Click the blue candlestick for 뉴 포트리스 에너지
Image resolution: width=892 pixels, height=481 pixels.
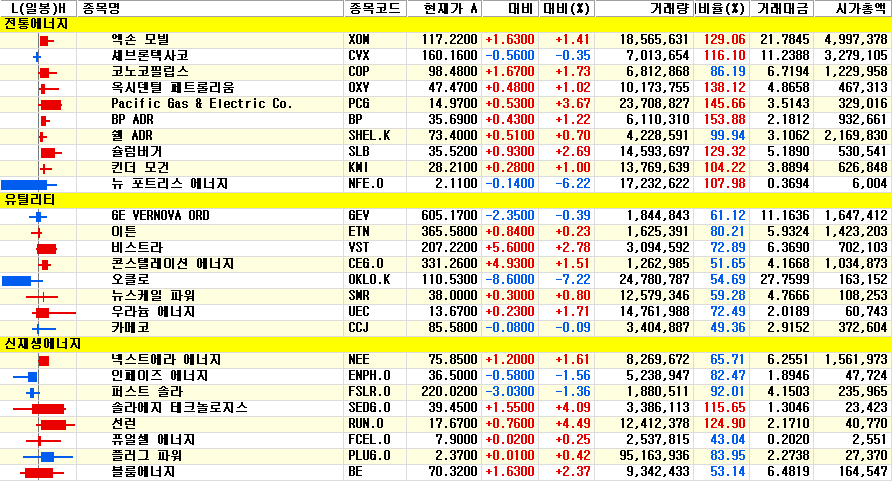(x=25, y=184)
